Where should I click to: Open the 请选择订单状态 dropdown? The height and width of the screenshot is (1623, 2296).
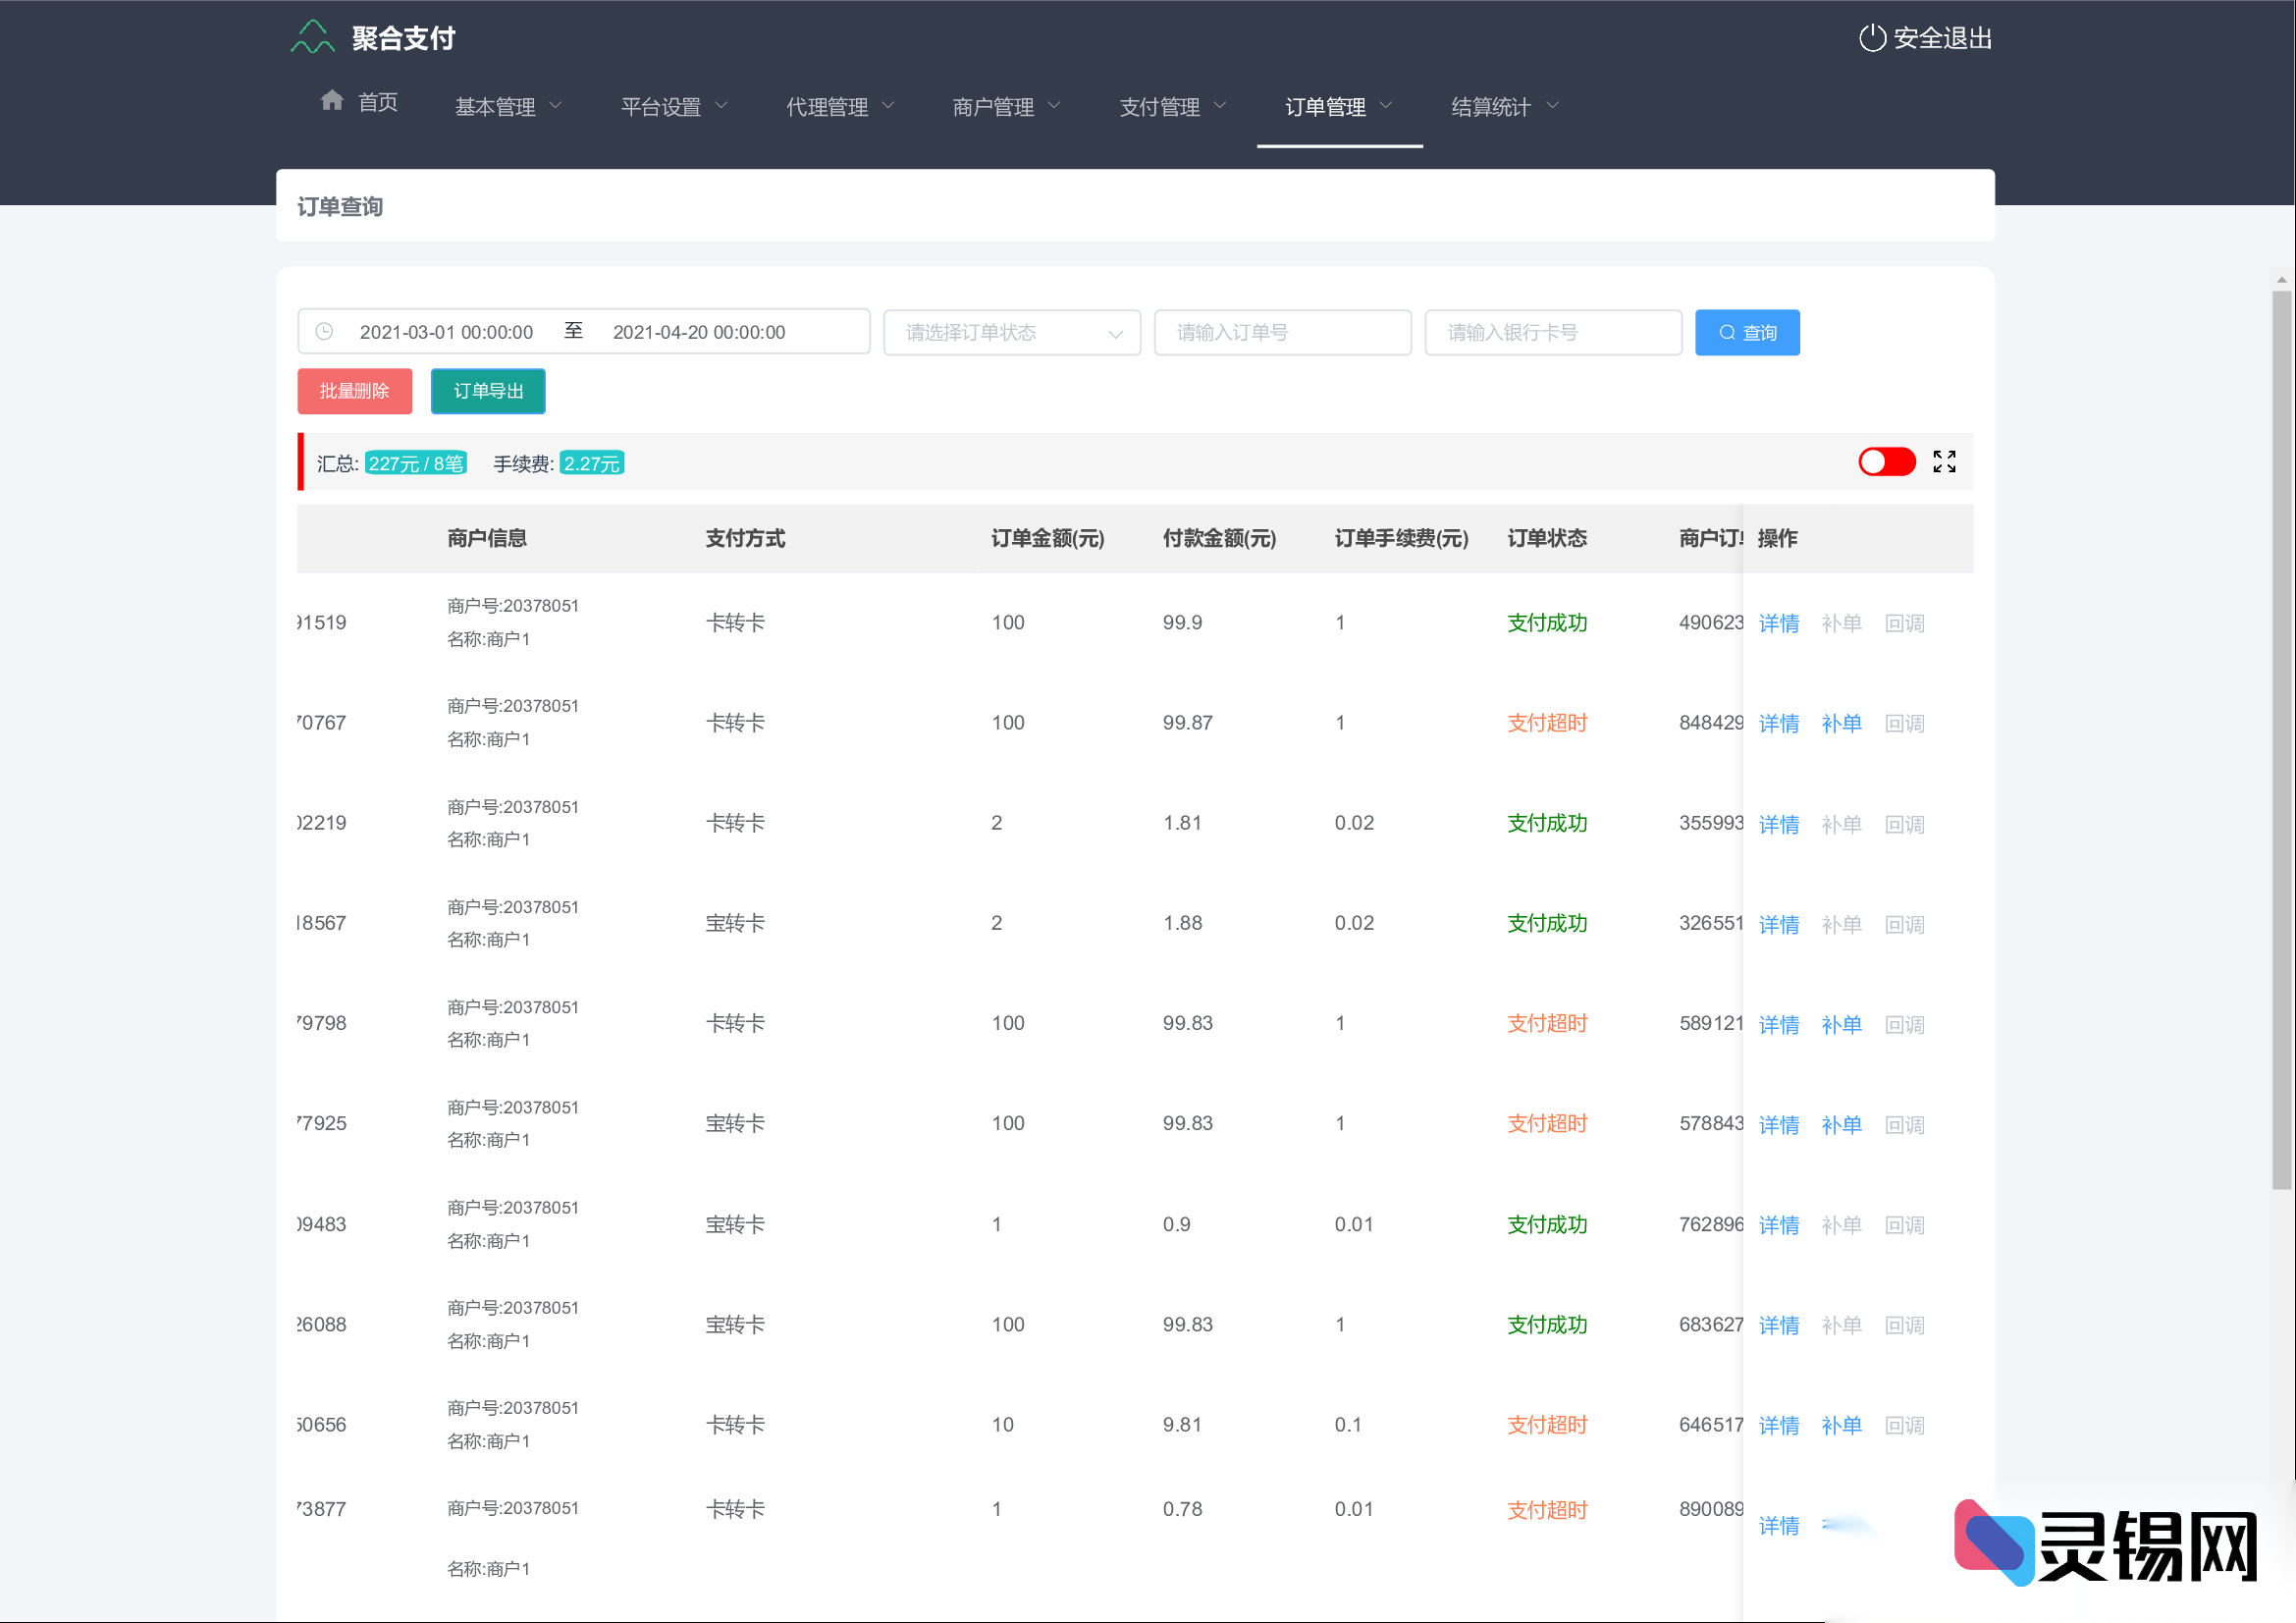pyautogui.click(x=1011, y=332)
